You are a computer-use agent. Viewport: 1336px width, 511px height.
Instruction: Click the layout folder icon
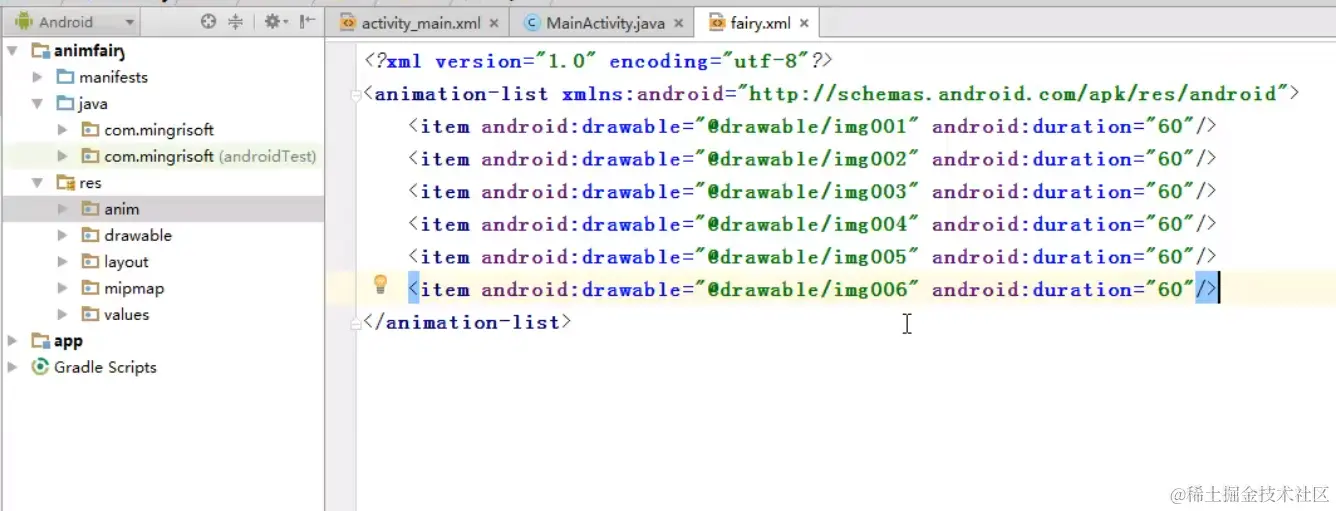(x=90, y=262)
